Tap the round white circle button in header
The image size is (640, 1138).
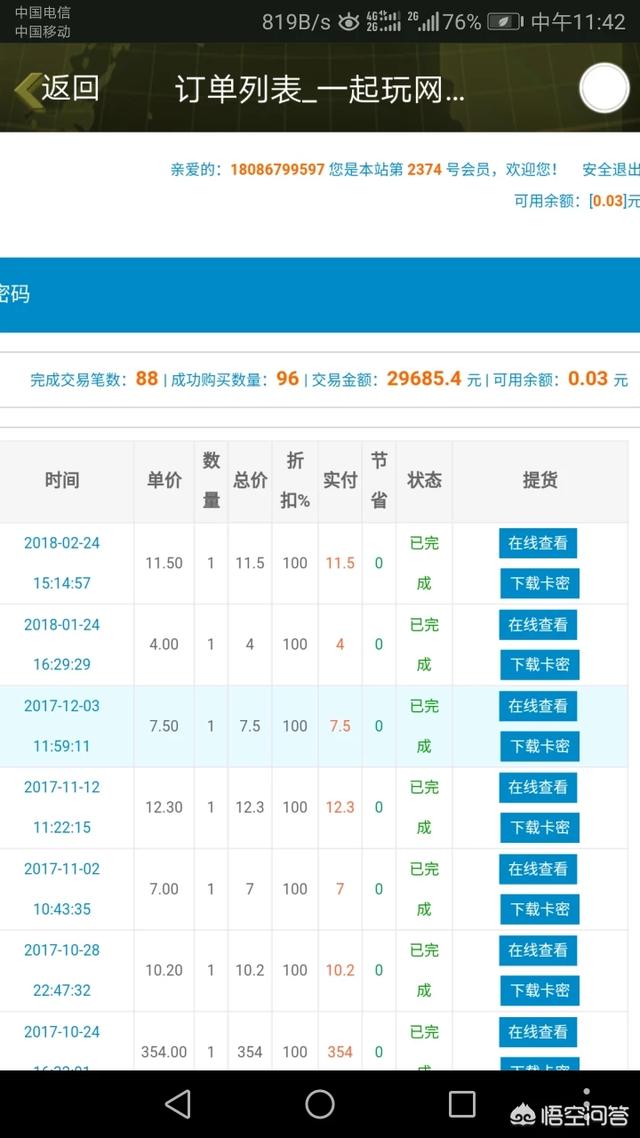(x=604, y=88)
